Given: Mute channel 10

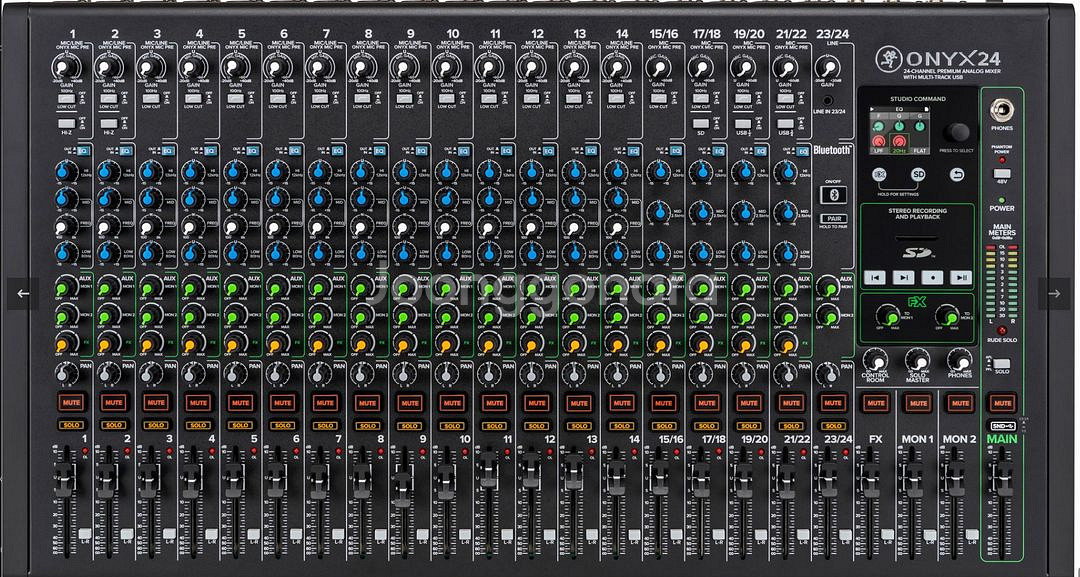Looking at the screenshot, I should point(452,402).
